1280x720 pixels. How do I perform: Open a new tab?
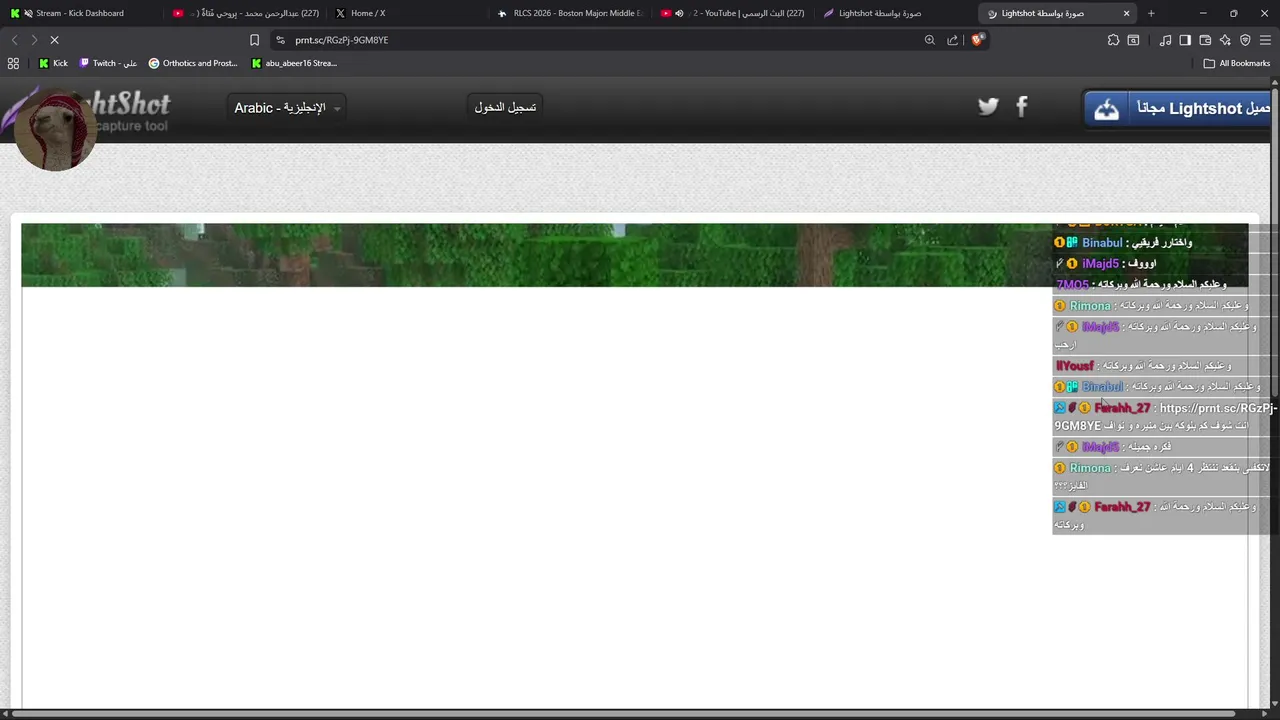point(1151,13)
